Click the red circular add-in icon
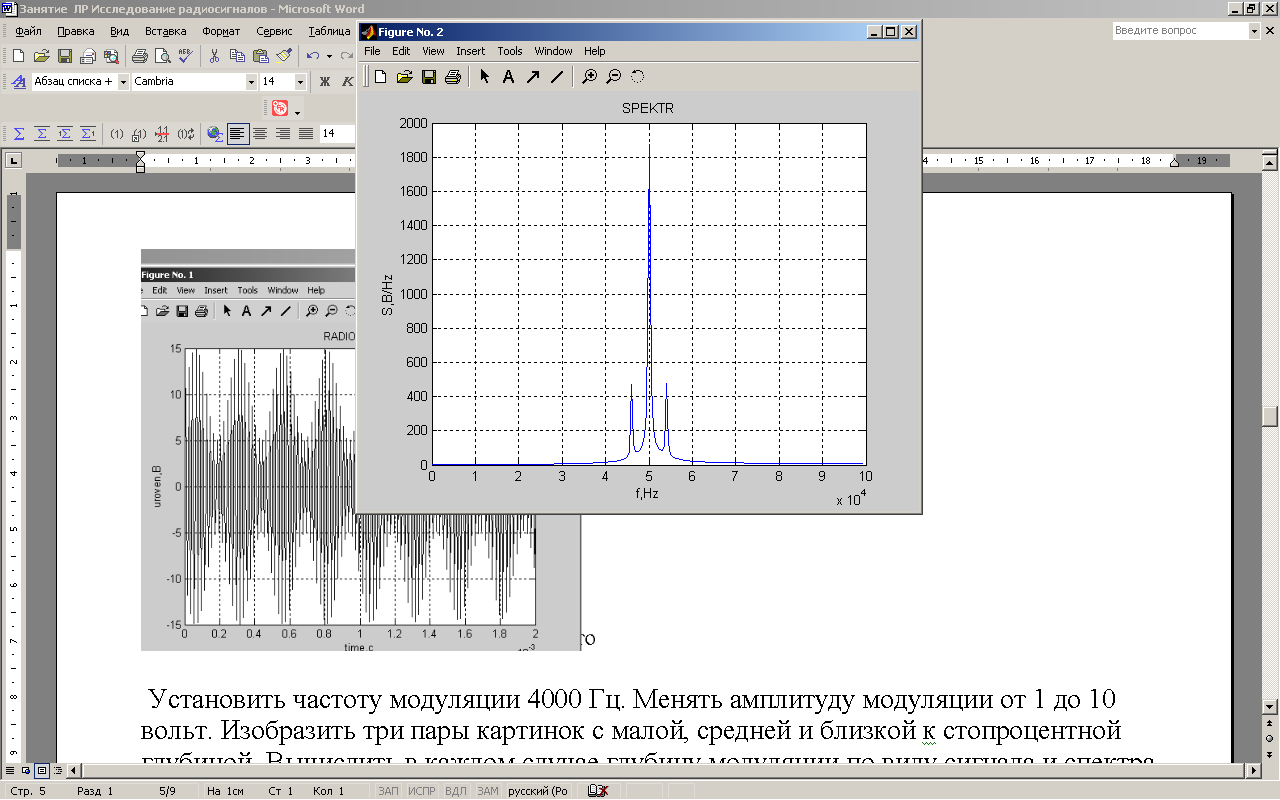This screenshot has width=1280, height=800. pyautogui.click(x=280, y=108)
